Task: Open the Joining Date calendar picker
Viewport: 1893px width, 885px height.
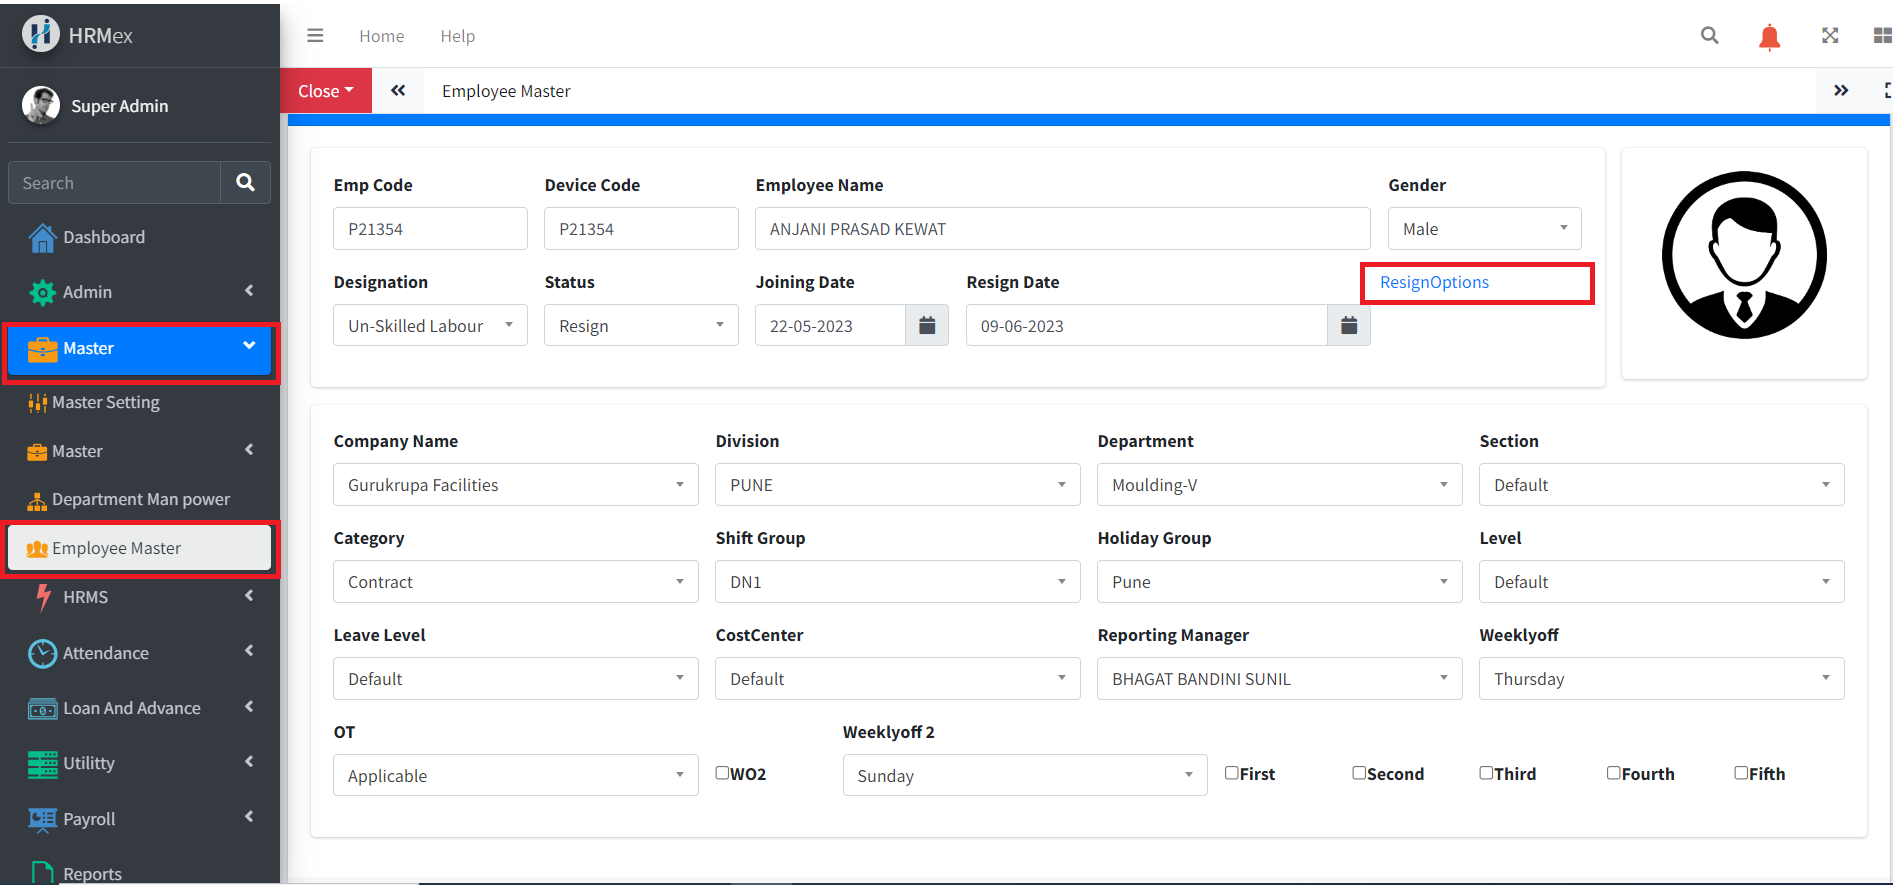Action: coord(927,326)
